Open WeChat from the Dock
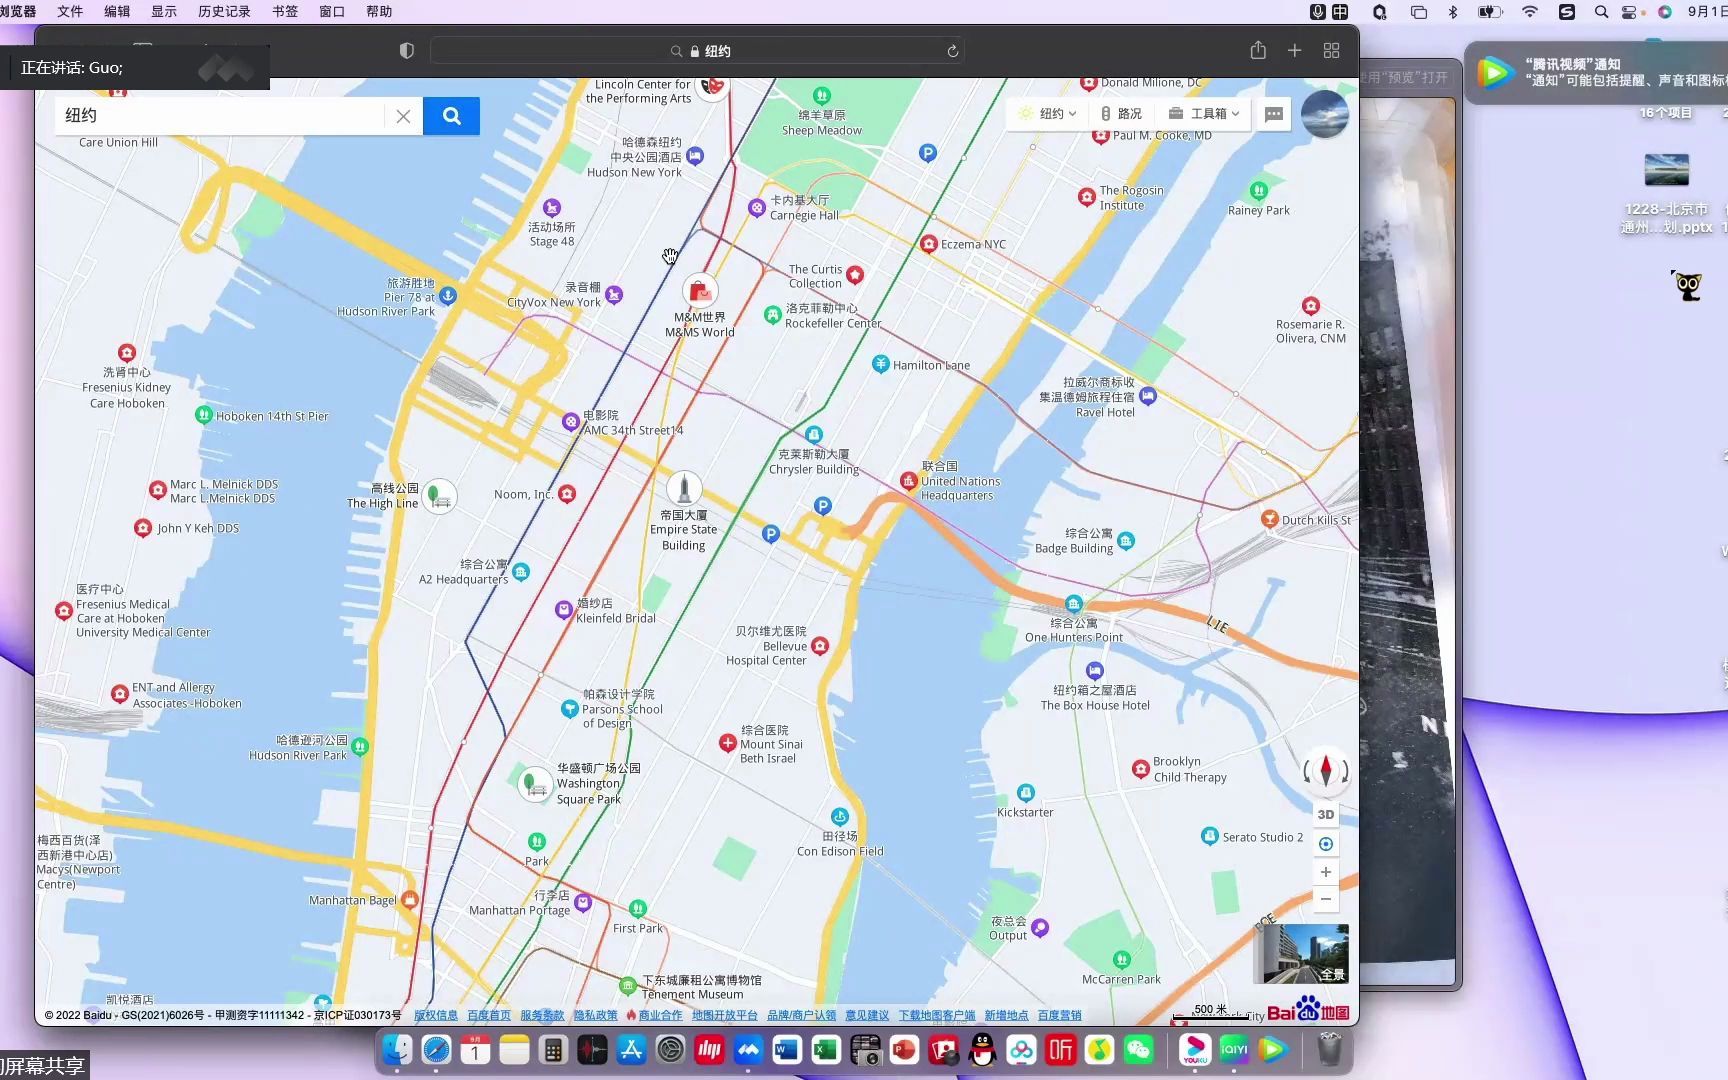Screen dimensions: 1728x1080 pos(1139,1049)
